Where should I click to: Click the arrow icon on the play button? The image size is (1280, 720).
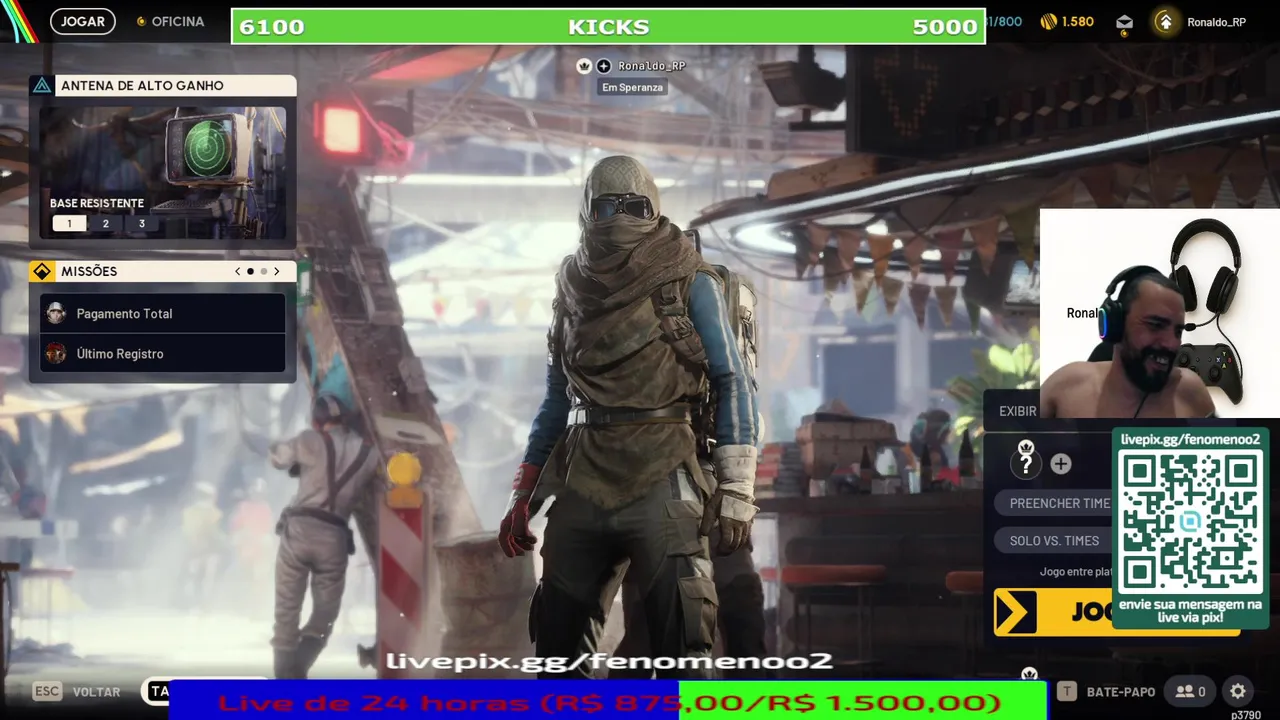point(1016,612)
